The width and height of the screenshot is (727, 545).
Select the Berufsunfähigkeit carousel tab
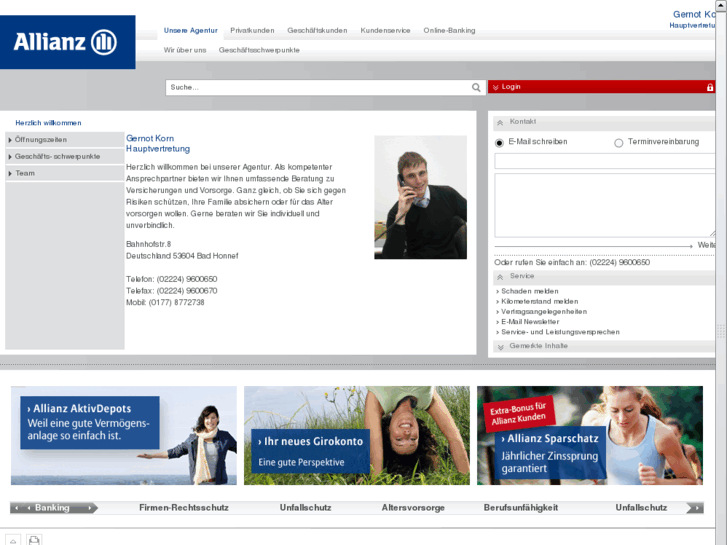pyautogui.click(x=521, y=508)
